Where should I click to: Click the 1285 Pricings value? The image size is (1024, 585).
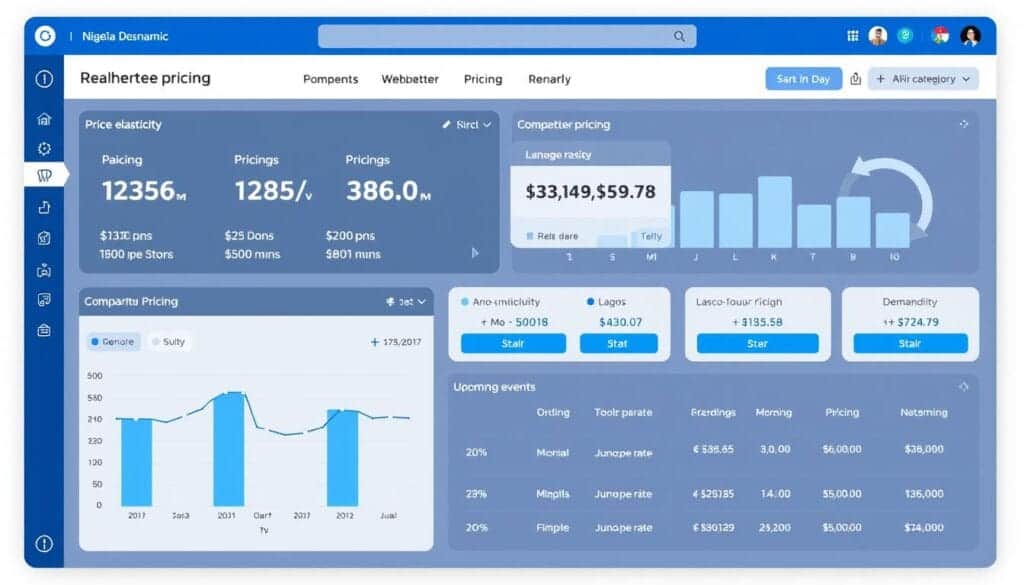coord(273,191)
